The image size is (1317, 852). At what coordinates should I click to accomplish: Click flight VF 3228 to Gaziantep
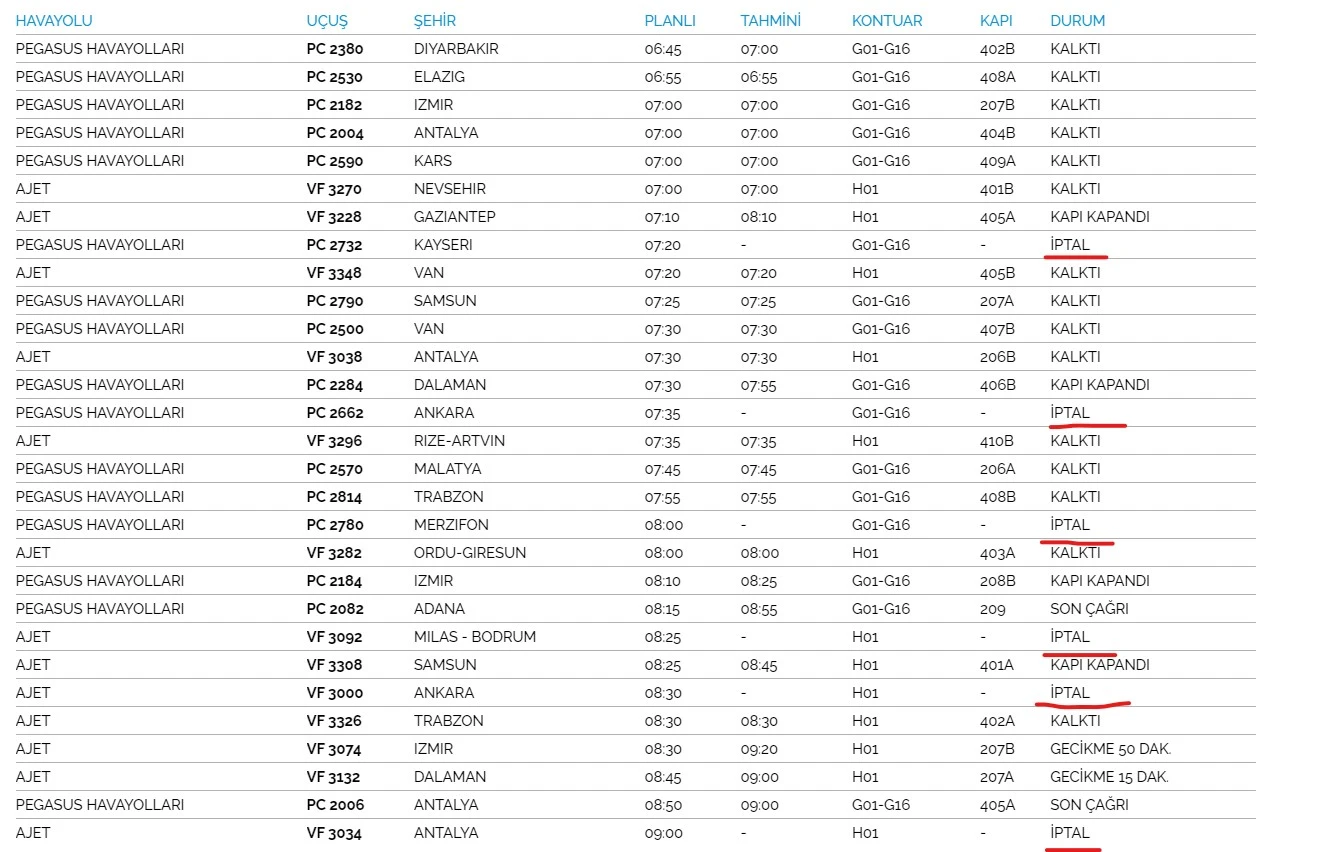click(334, 216)
